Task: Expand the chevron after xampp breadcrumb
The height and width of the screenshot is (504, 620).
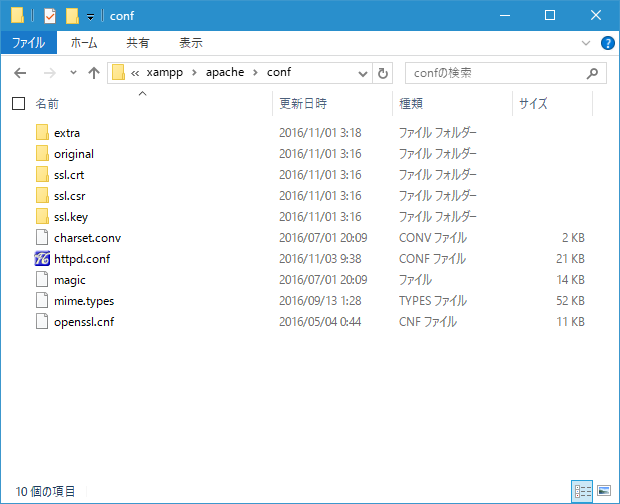Action: click(x=194, y=73)
